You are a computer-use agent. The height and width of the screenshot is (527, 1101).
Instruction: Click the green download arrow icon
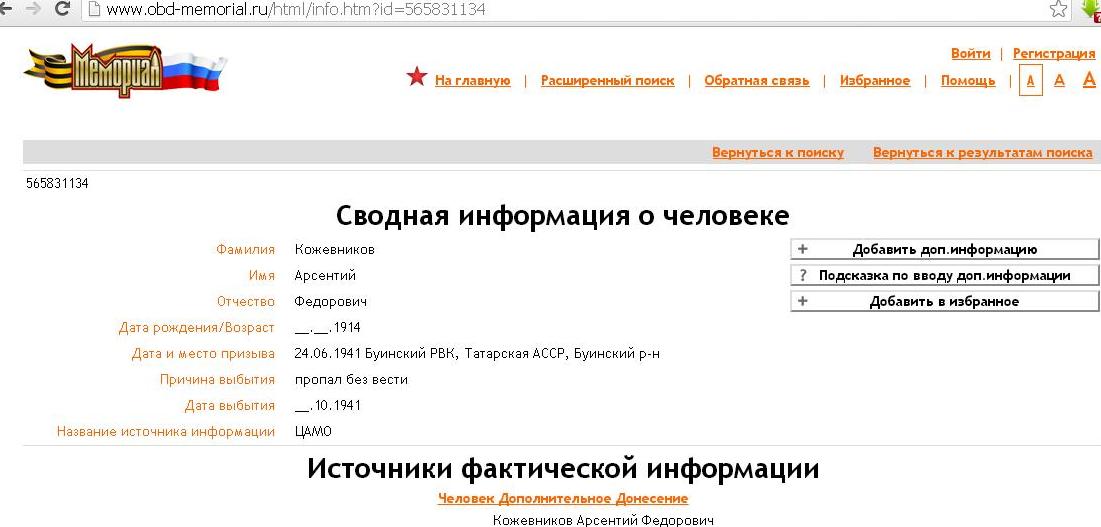[x=1091, y=9]
